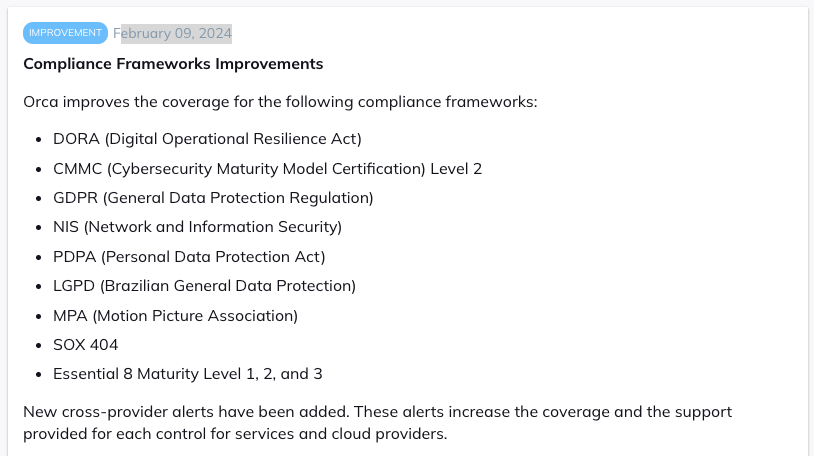Image resolution: width=814 pixels, height=456 pixels.
Task: Select the SOX 404 list item
Action: (86, 345)
